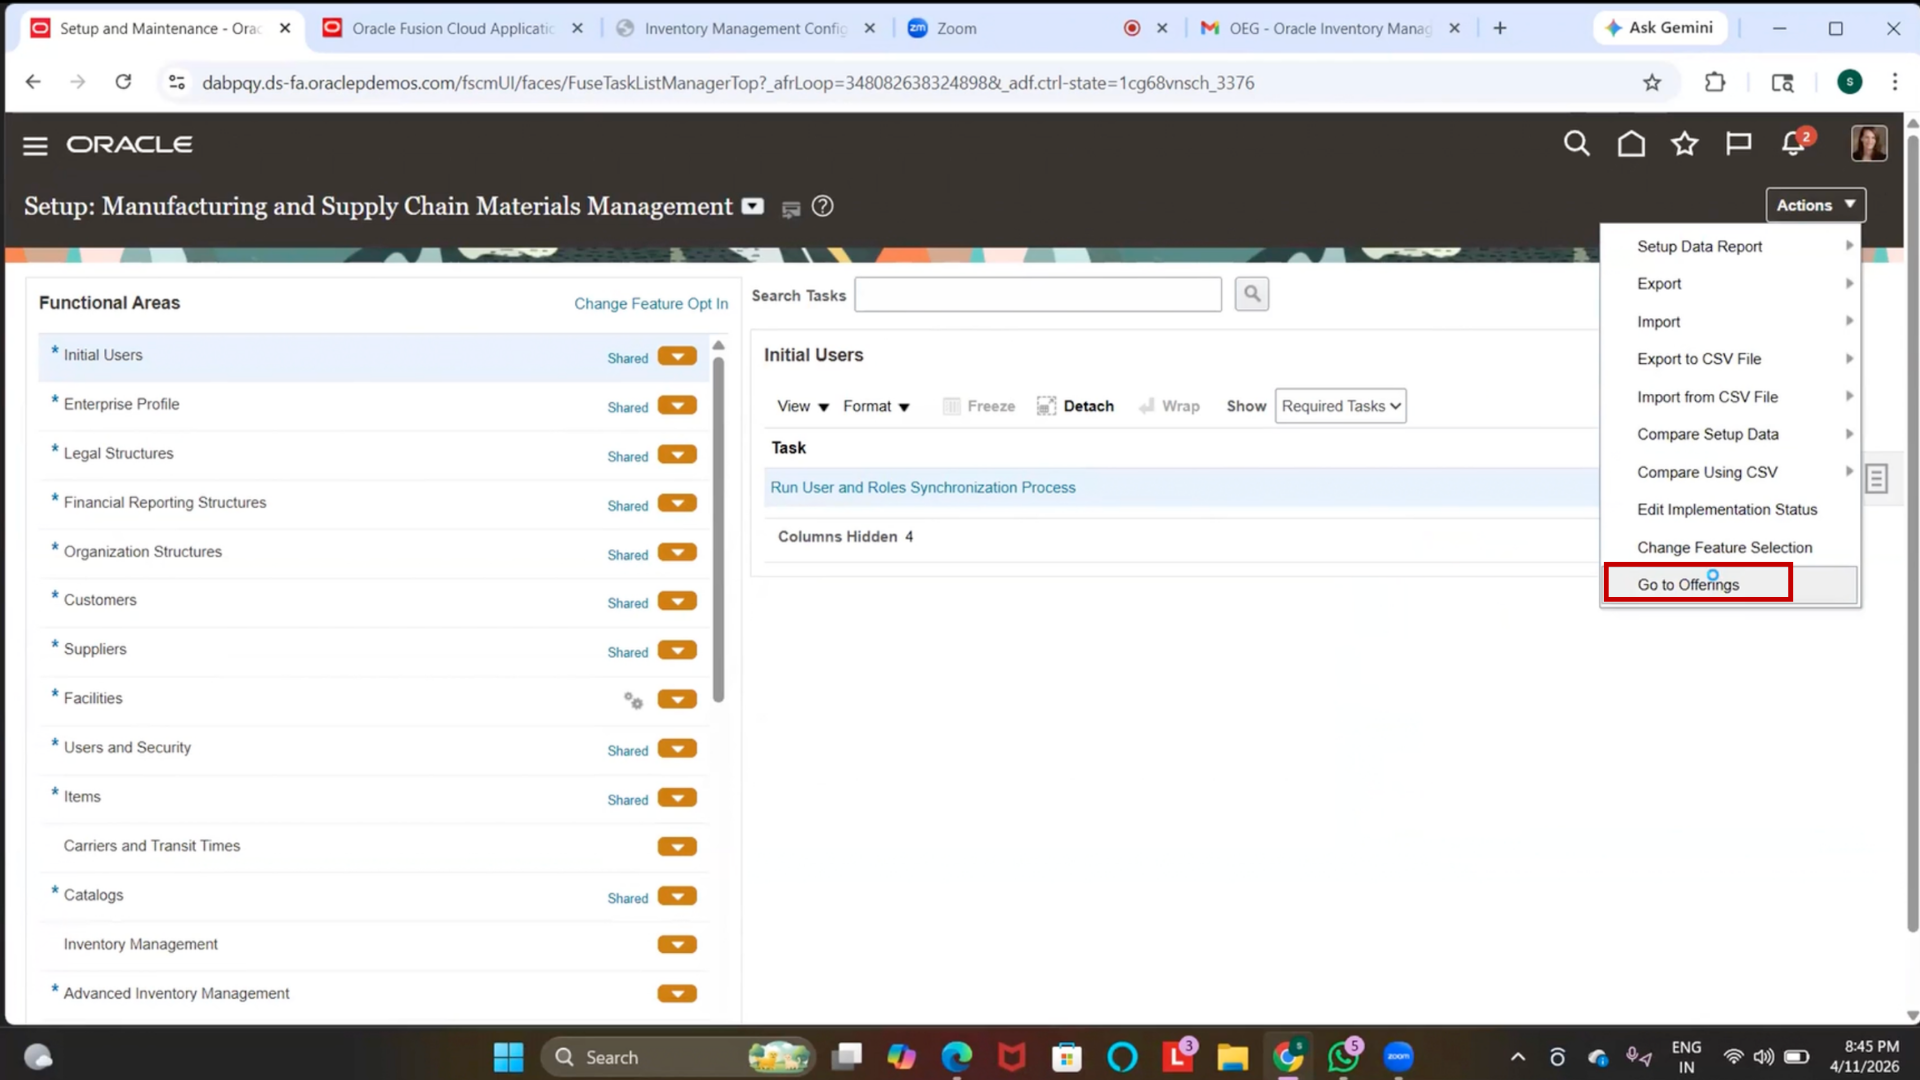Image resolution: width=1920 pixels, height=1080 pixels.
Task: Open Chrome three-dot menu
Action: [1894, 82]
